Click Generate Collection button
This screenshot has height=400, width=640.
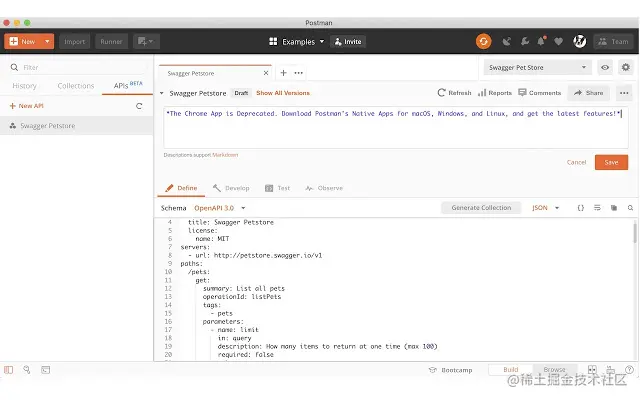coord(481,208)
